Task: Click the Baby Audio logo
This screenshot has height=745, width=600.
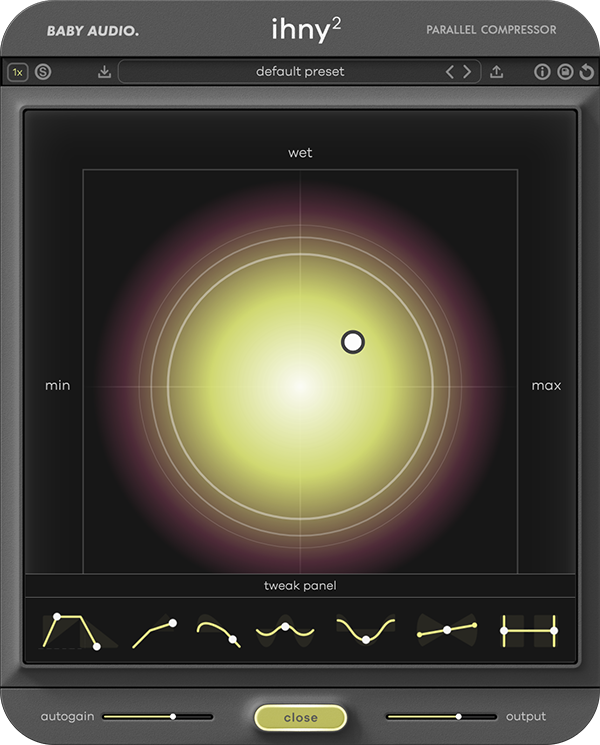Action: pyautogui.click(x=93, y=31)
